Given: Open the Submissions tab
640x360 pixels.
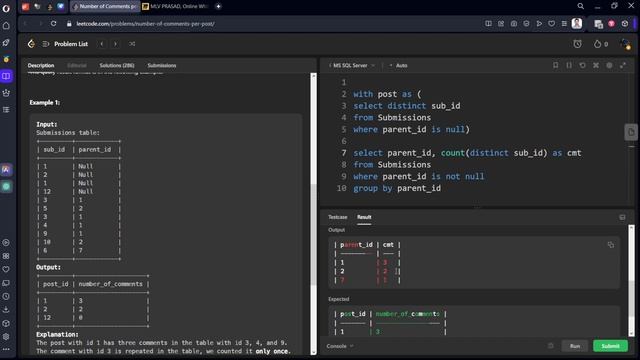Looking at the screenshot, I should pyautogui.click(x=162, y=65).
